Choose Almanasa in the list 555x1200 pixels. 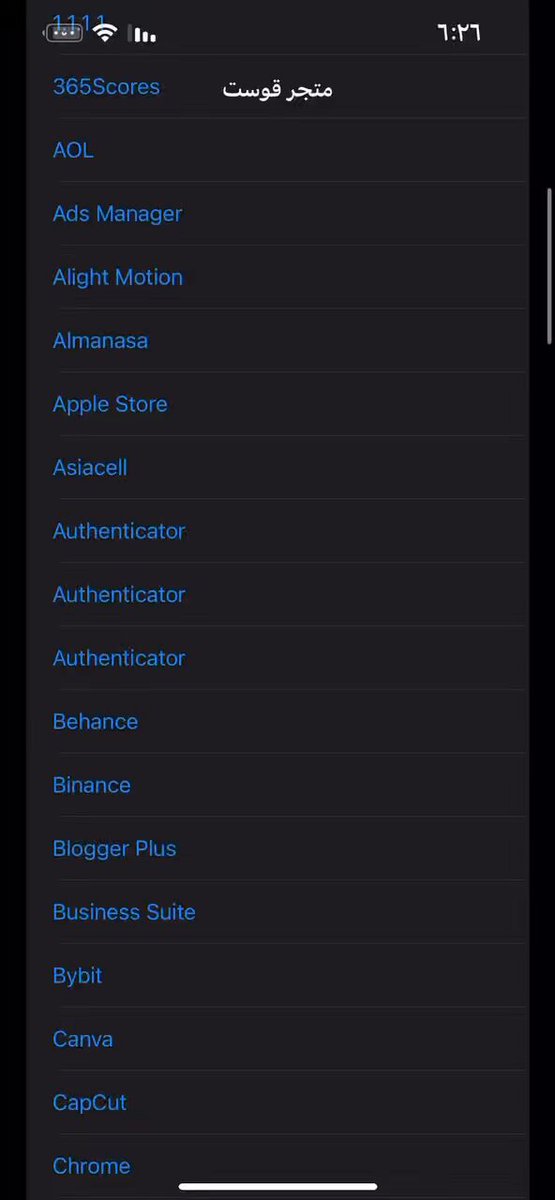coord(100,341)
